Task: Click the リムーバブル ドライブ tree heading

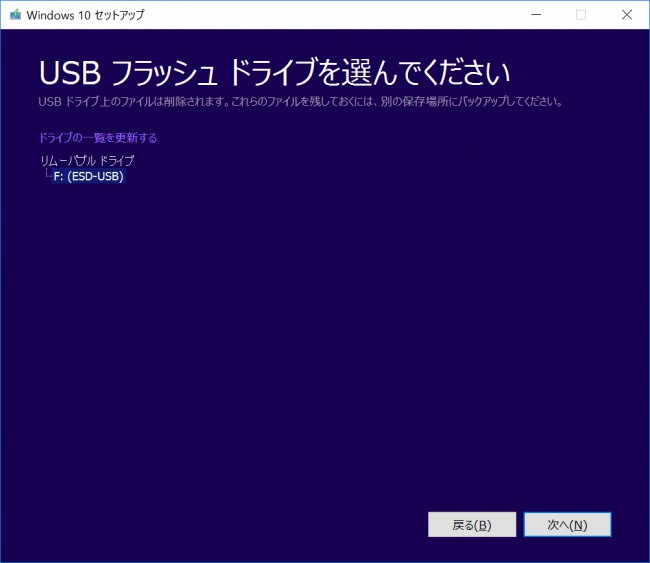Action: (x=87, y=160)
